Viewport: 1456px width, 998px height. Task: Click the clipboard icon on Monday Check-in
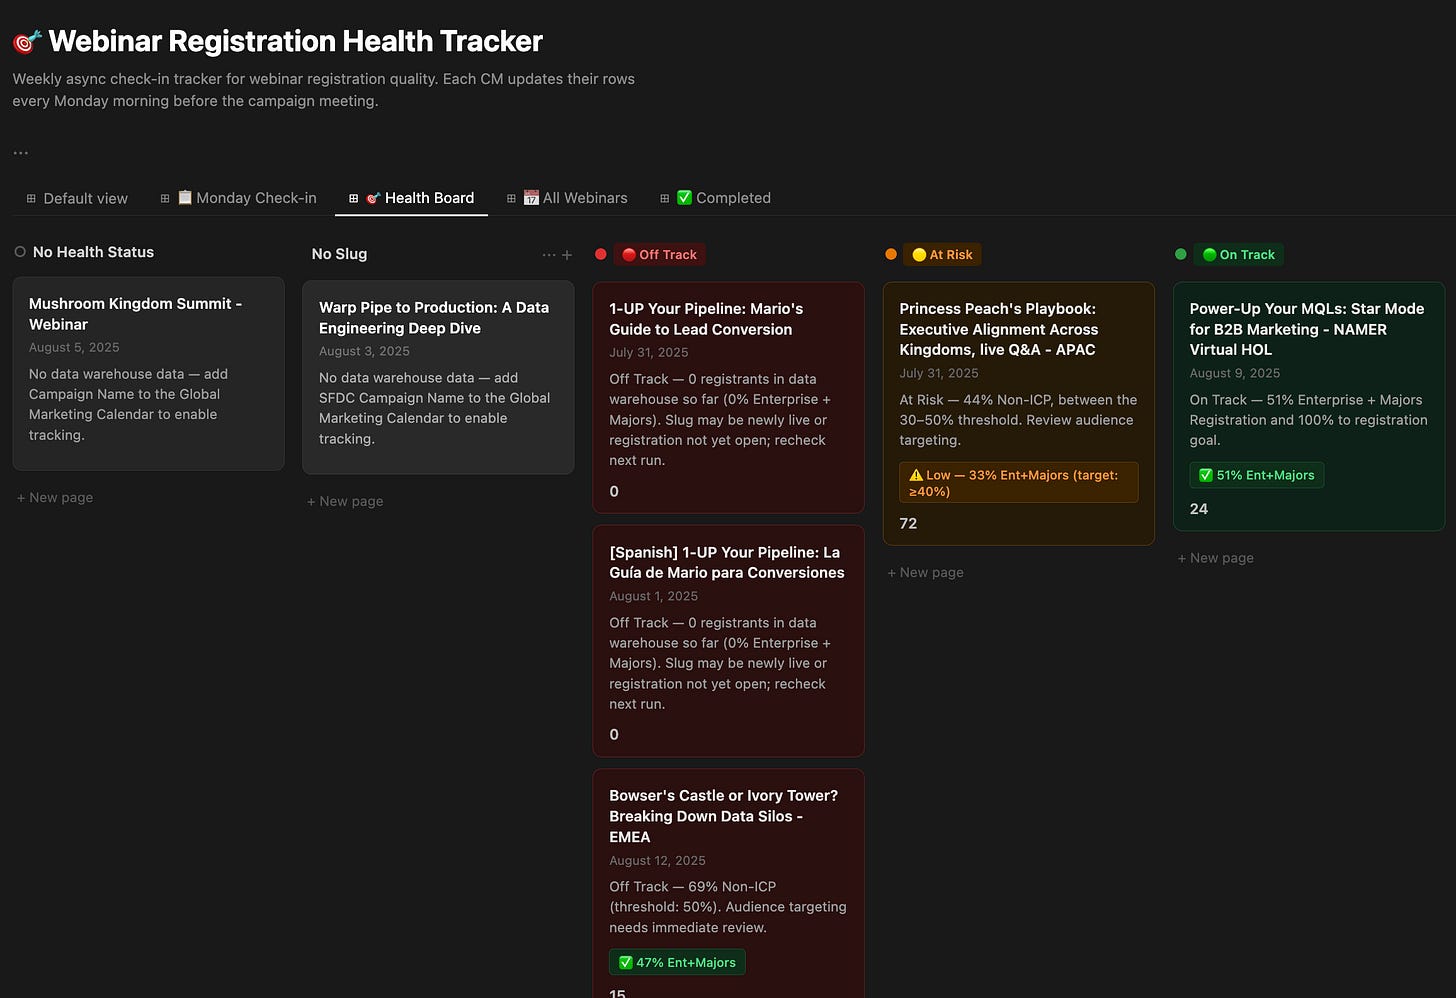185,197
